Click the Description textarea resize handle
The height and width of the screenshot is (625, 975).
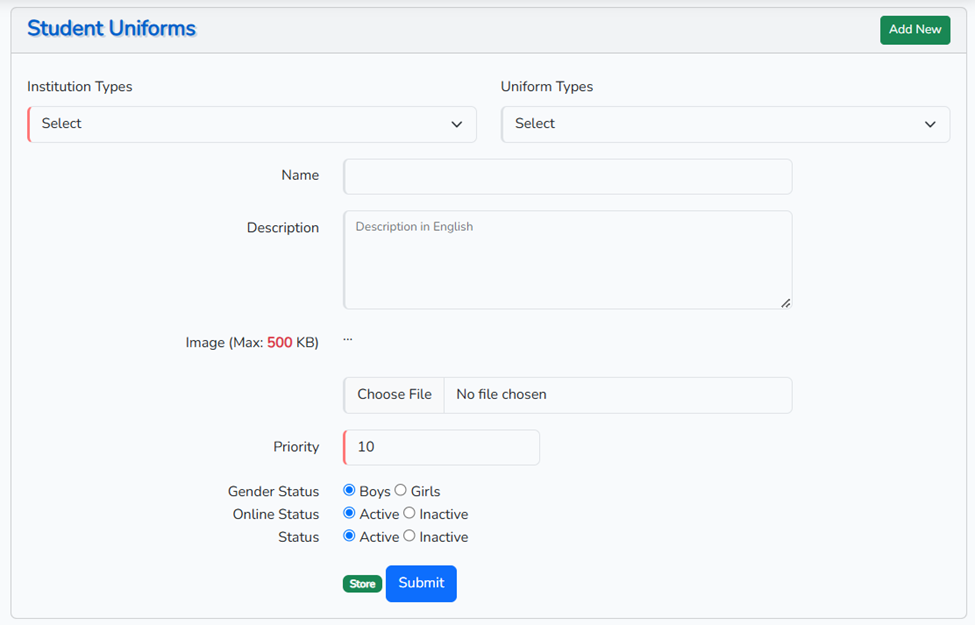785,303
